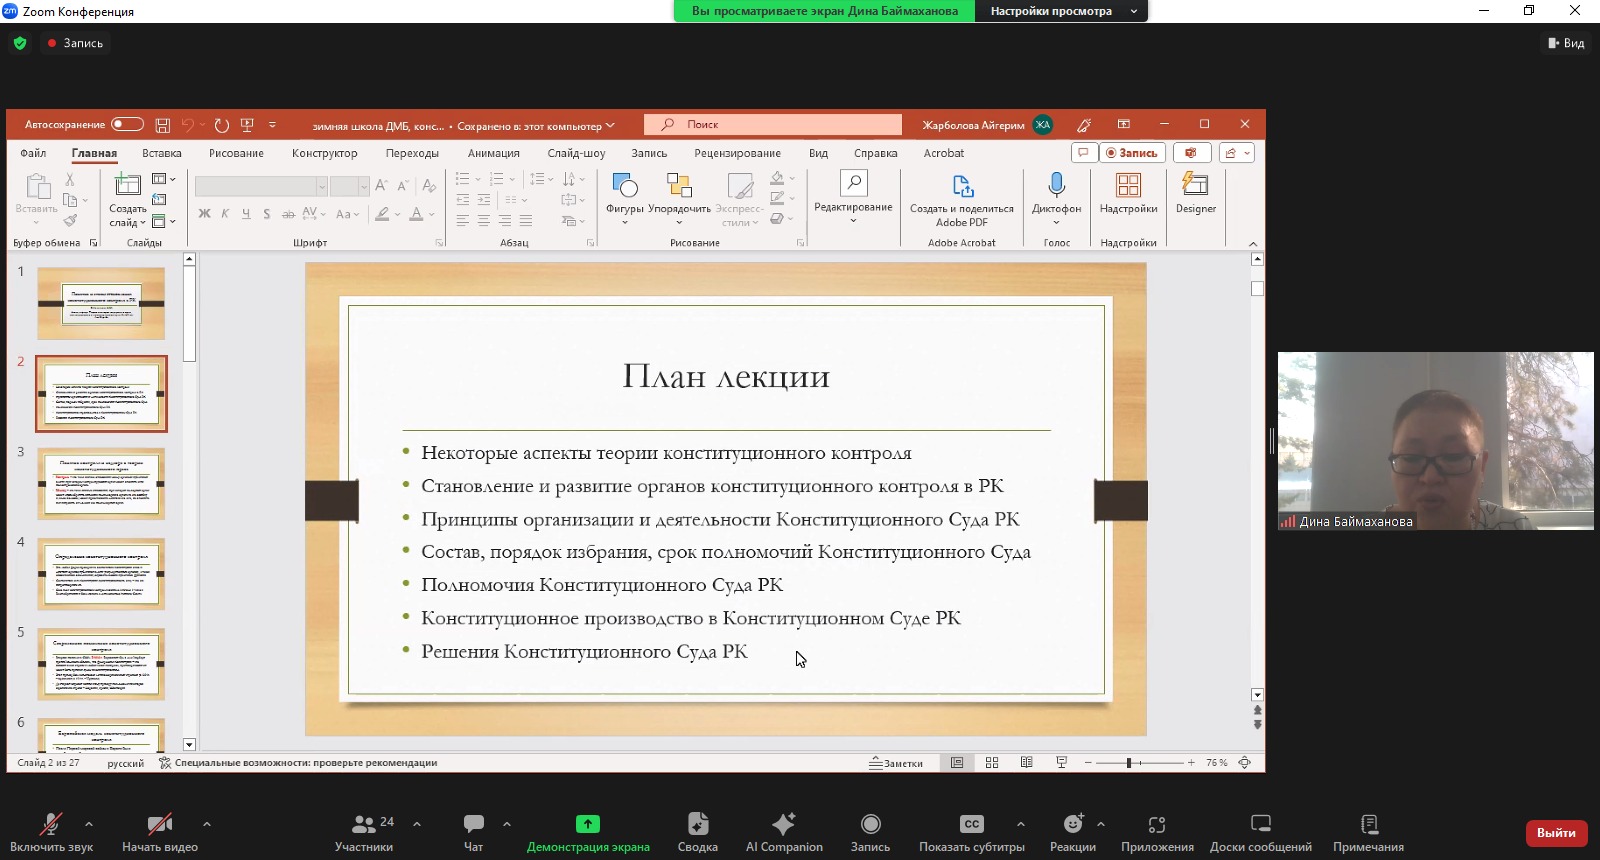Viewport: 1600px width, 860px height.
Task: Unmute microphone with Включить звук
Action: coord(51,832)
